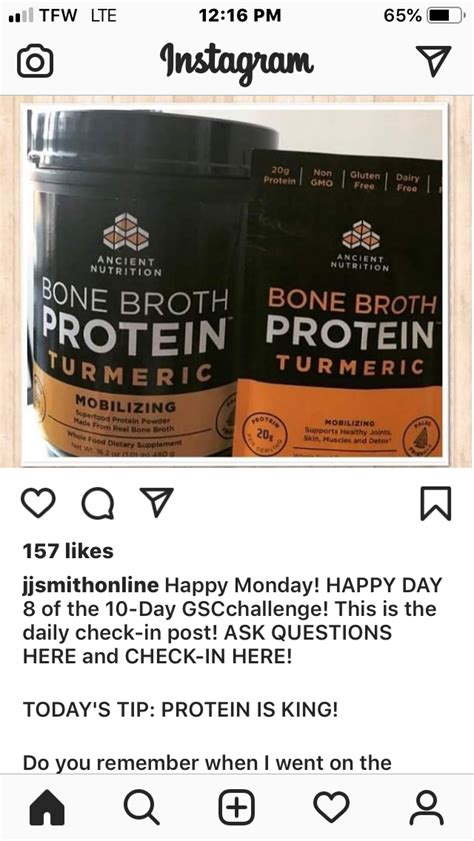Tap the 12:16 PM clock in status bar

(240, 16)
